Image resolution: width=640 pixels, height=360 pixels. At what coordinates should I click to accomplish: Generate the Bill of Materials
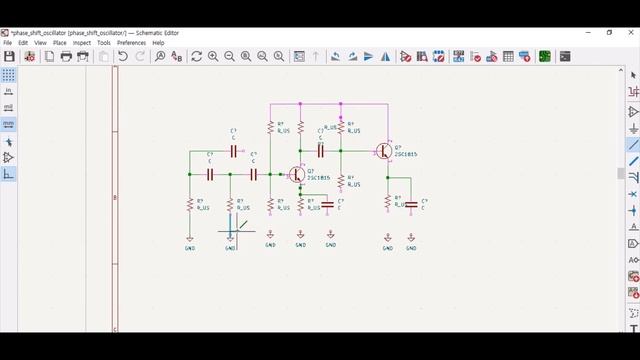(x=524, y=56)
